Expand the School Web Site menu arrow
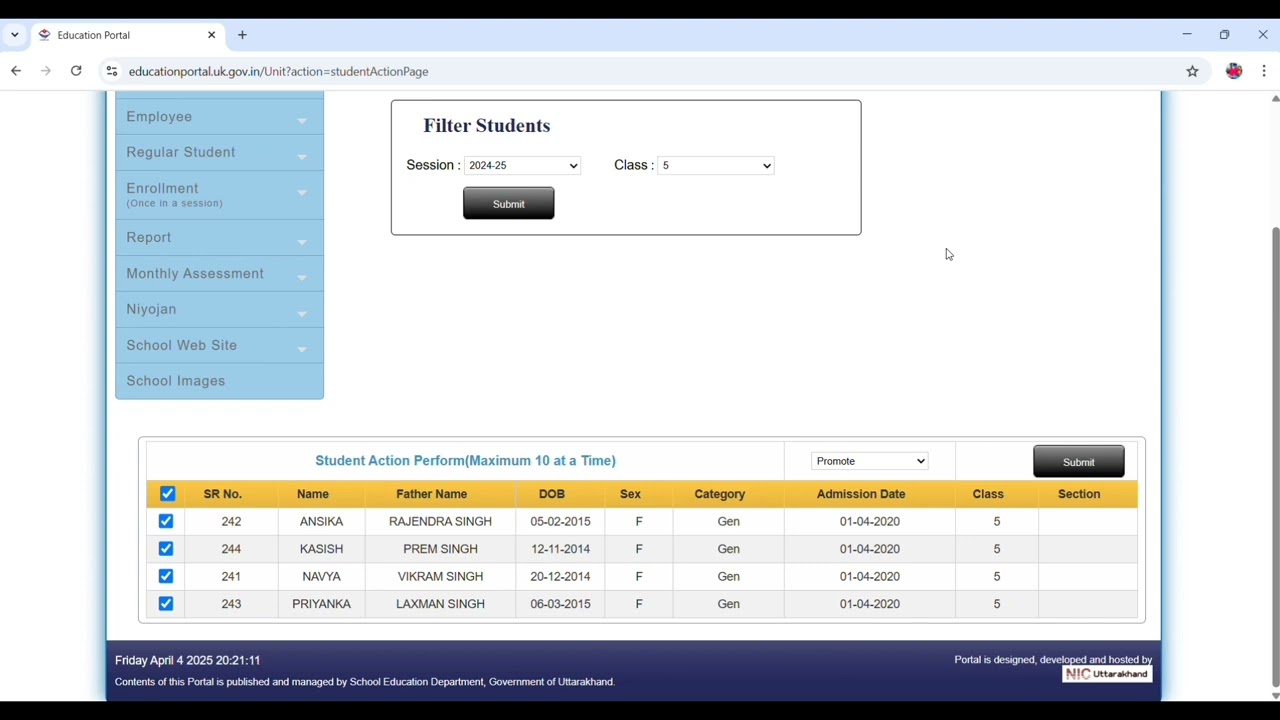The width and height of the screenshot is (1280, 720). (302, 350)
